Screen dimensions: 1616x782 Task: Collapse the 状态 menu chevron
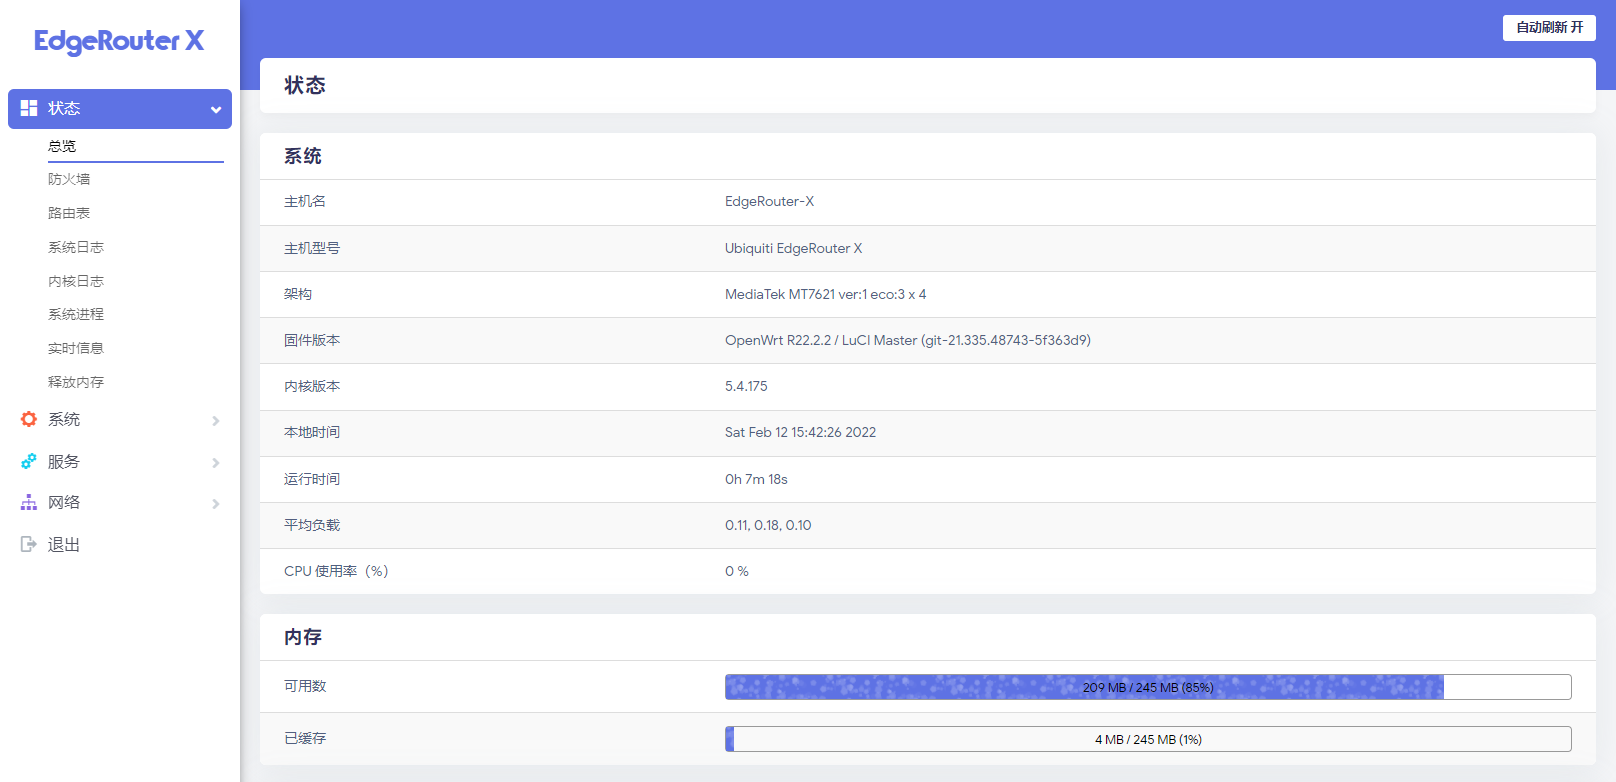(215, 110)
